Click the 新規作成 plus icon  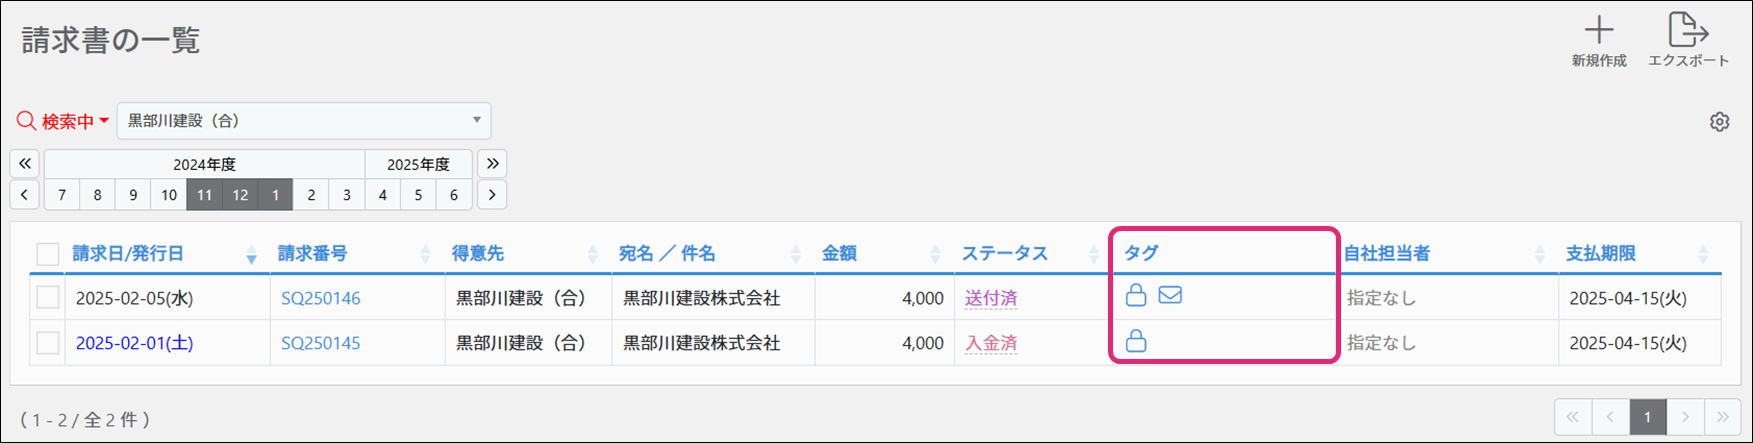point(1598,31)
